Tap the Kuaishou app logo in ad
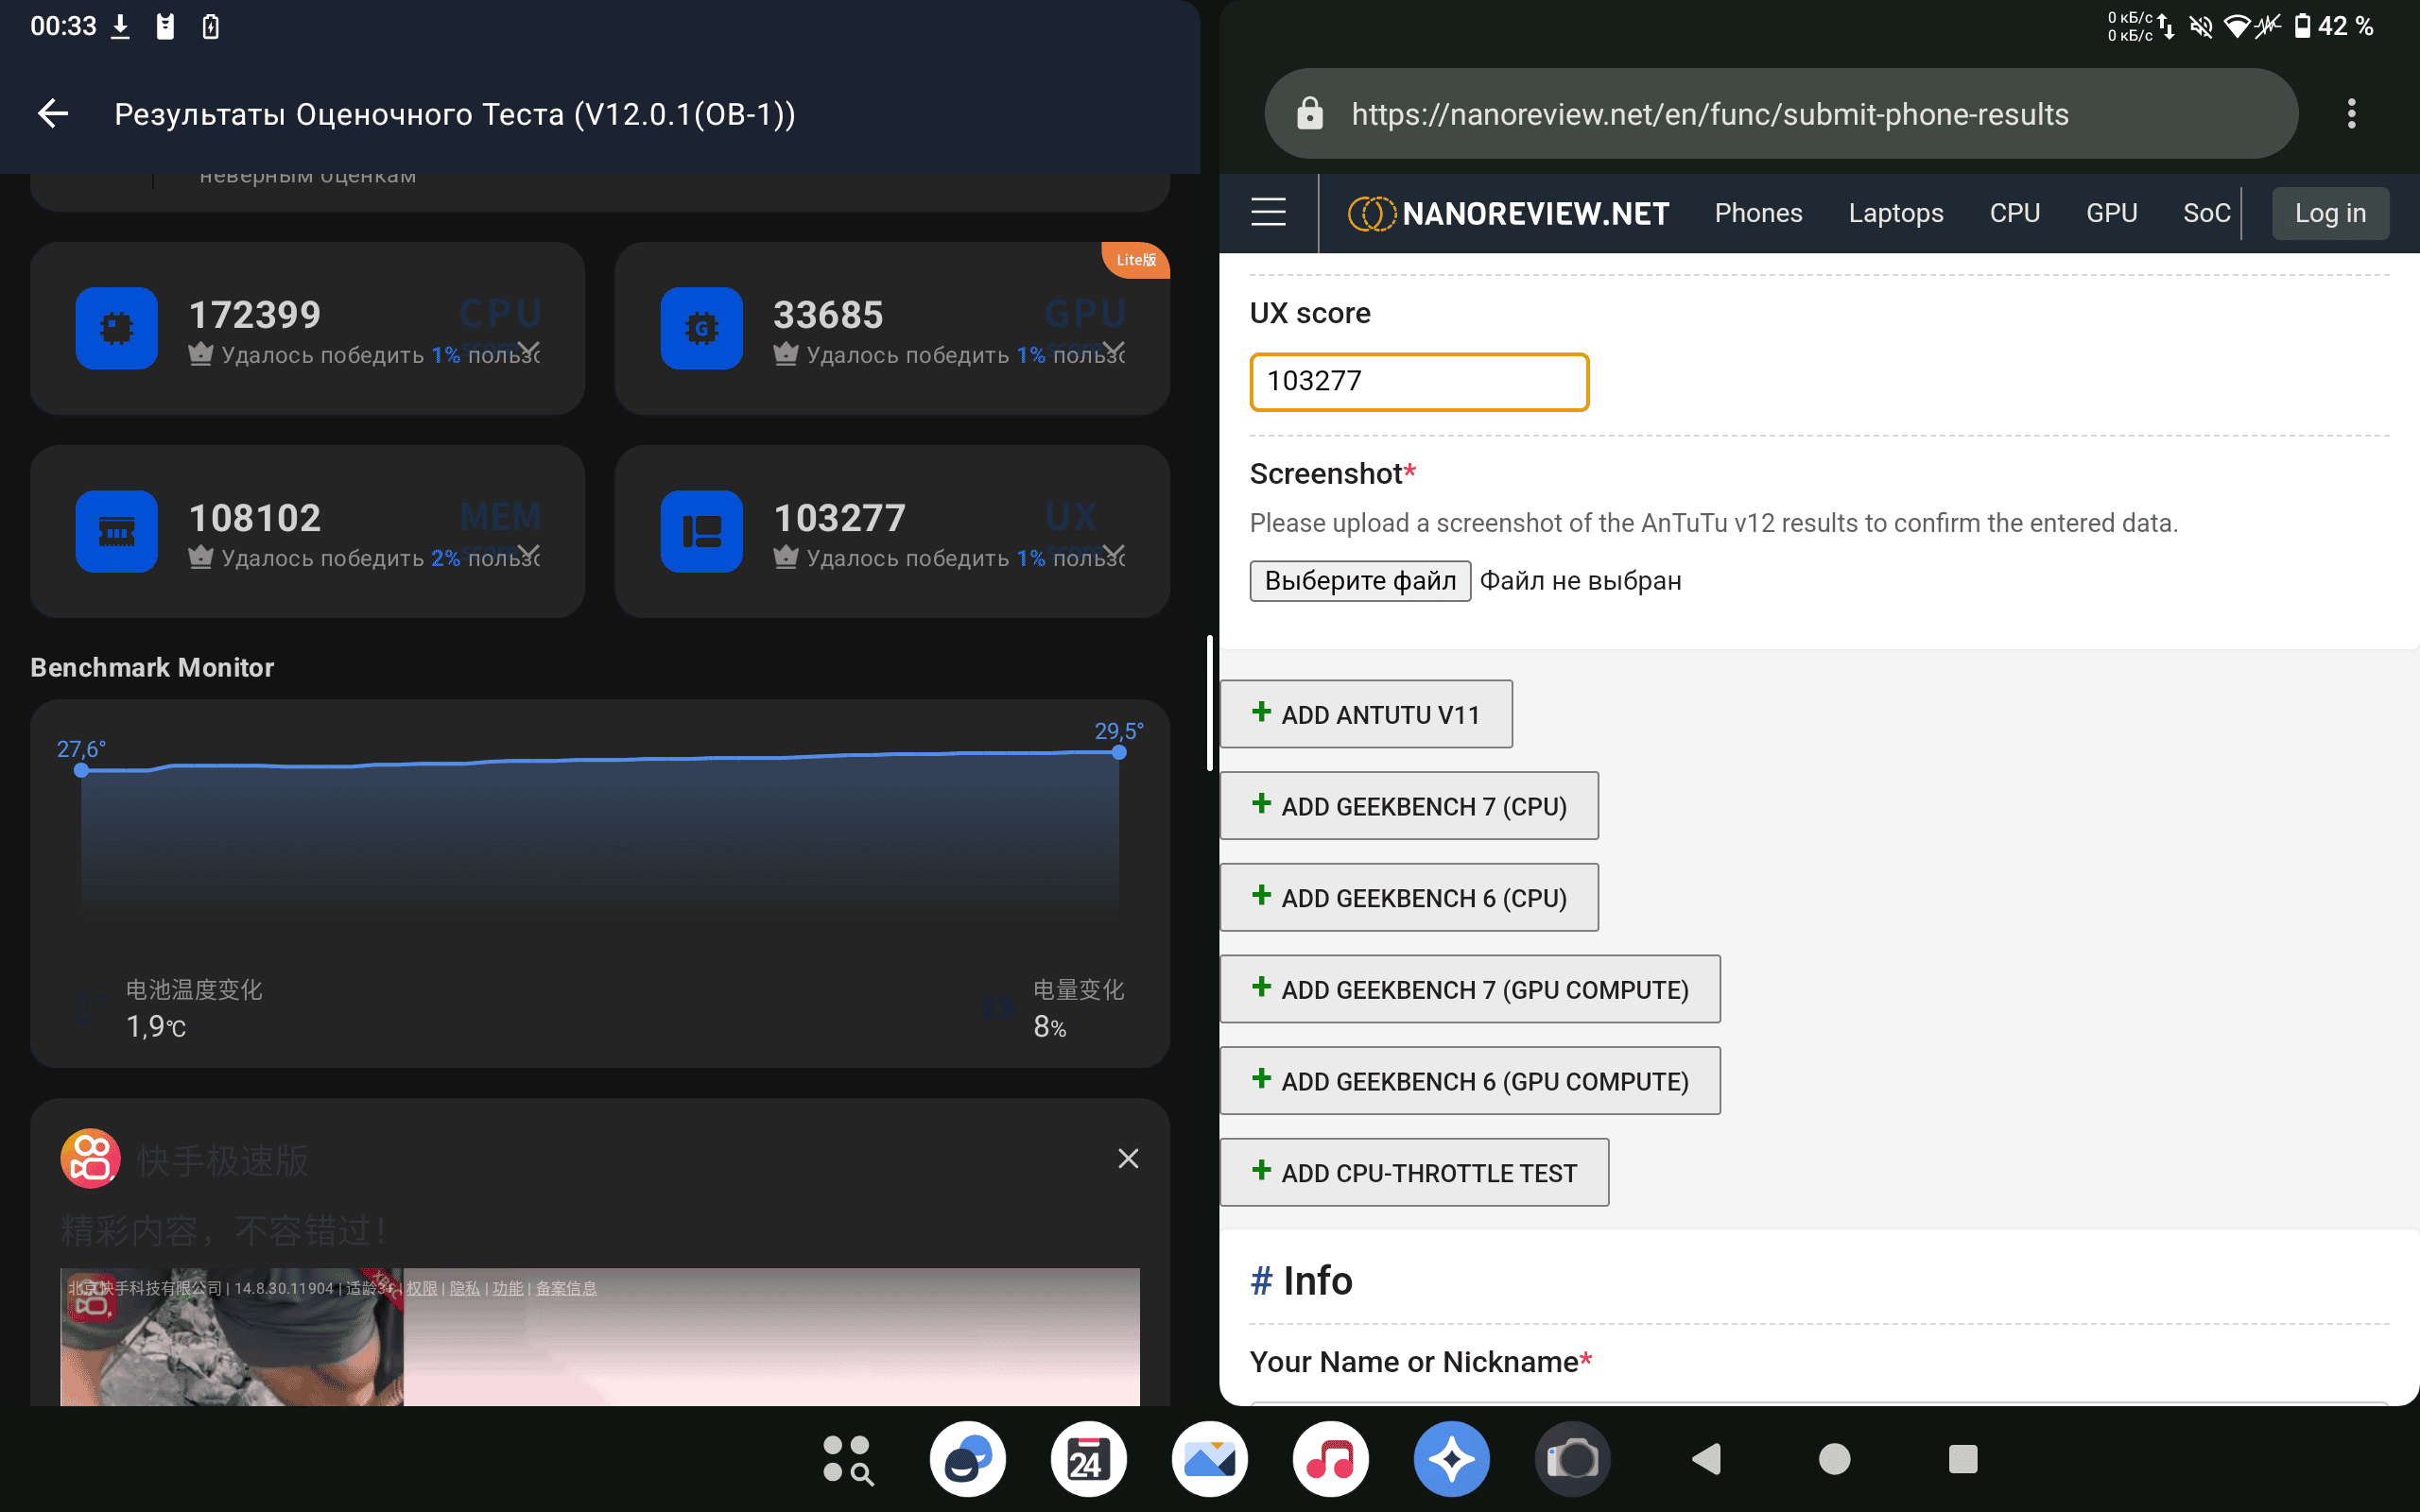 [x=90, y=1158]
